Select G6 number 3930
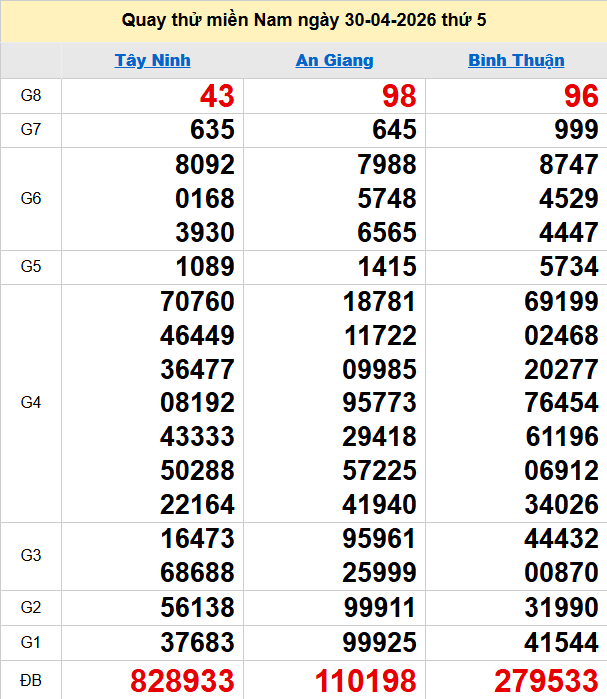 click(205, 232)
